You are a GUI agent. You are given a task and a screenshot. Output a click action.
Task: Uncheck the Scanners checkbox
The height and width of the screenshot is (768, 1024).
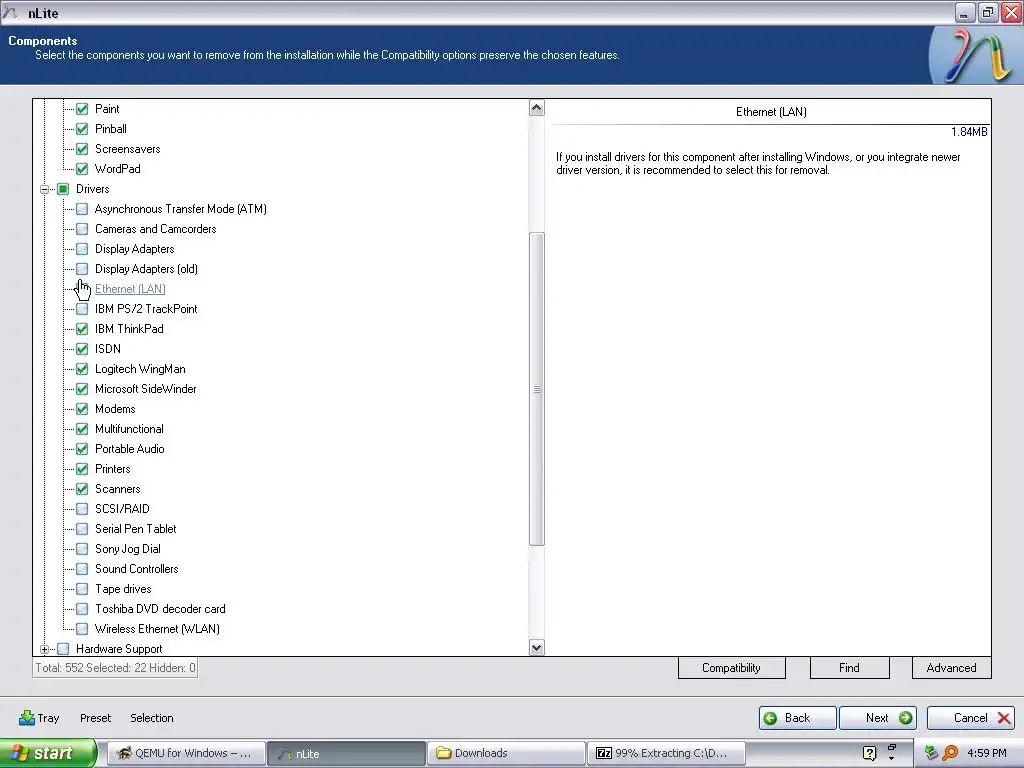pyautogui.click(x=82, y=488)
